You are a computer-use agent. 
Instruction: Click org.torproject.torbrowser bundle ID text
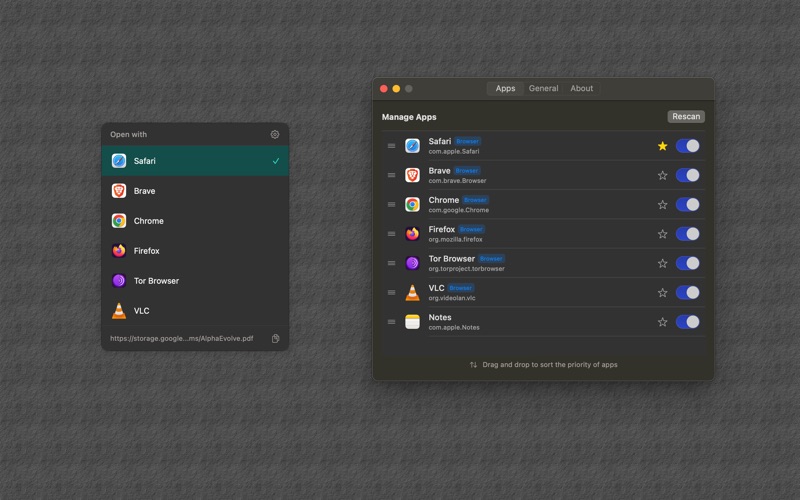466,269
